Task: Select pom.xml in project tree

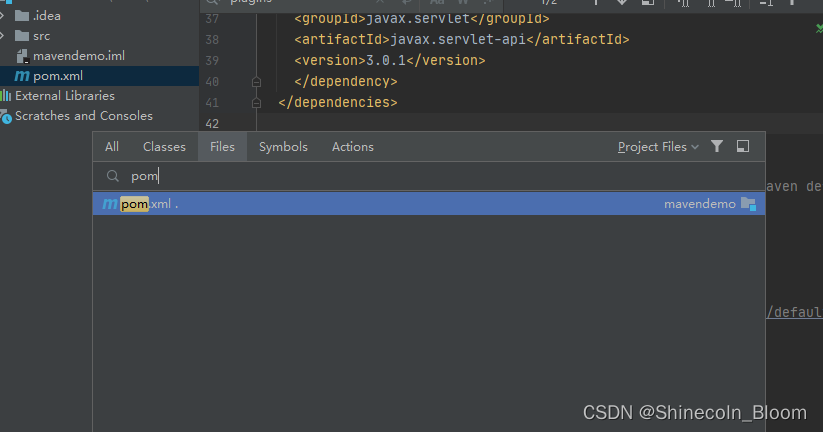Action: tap(99, 76)
